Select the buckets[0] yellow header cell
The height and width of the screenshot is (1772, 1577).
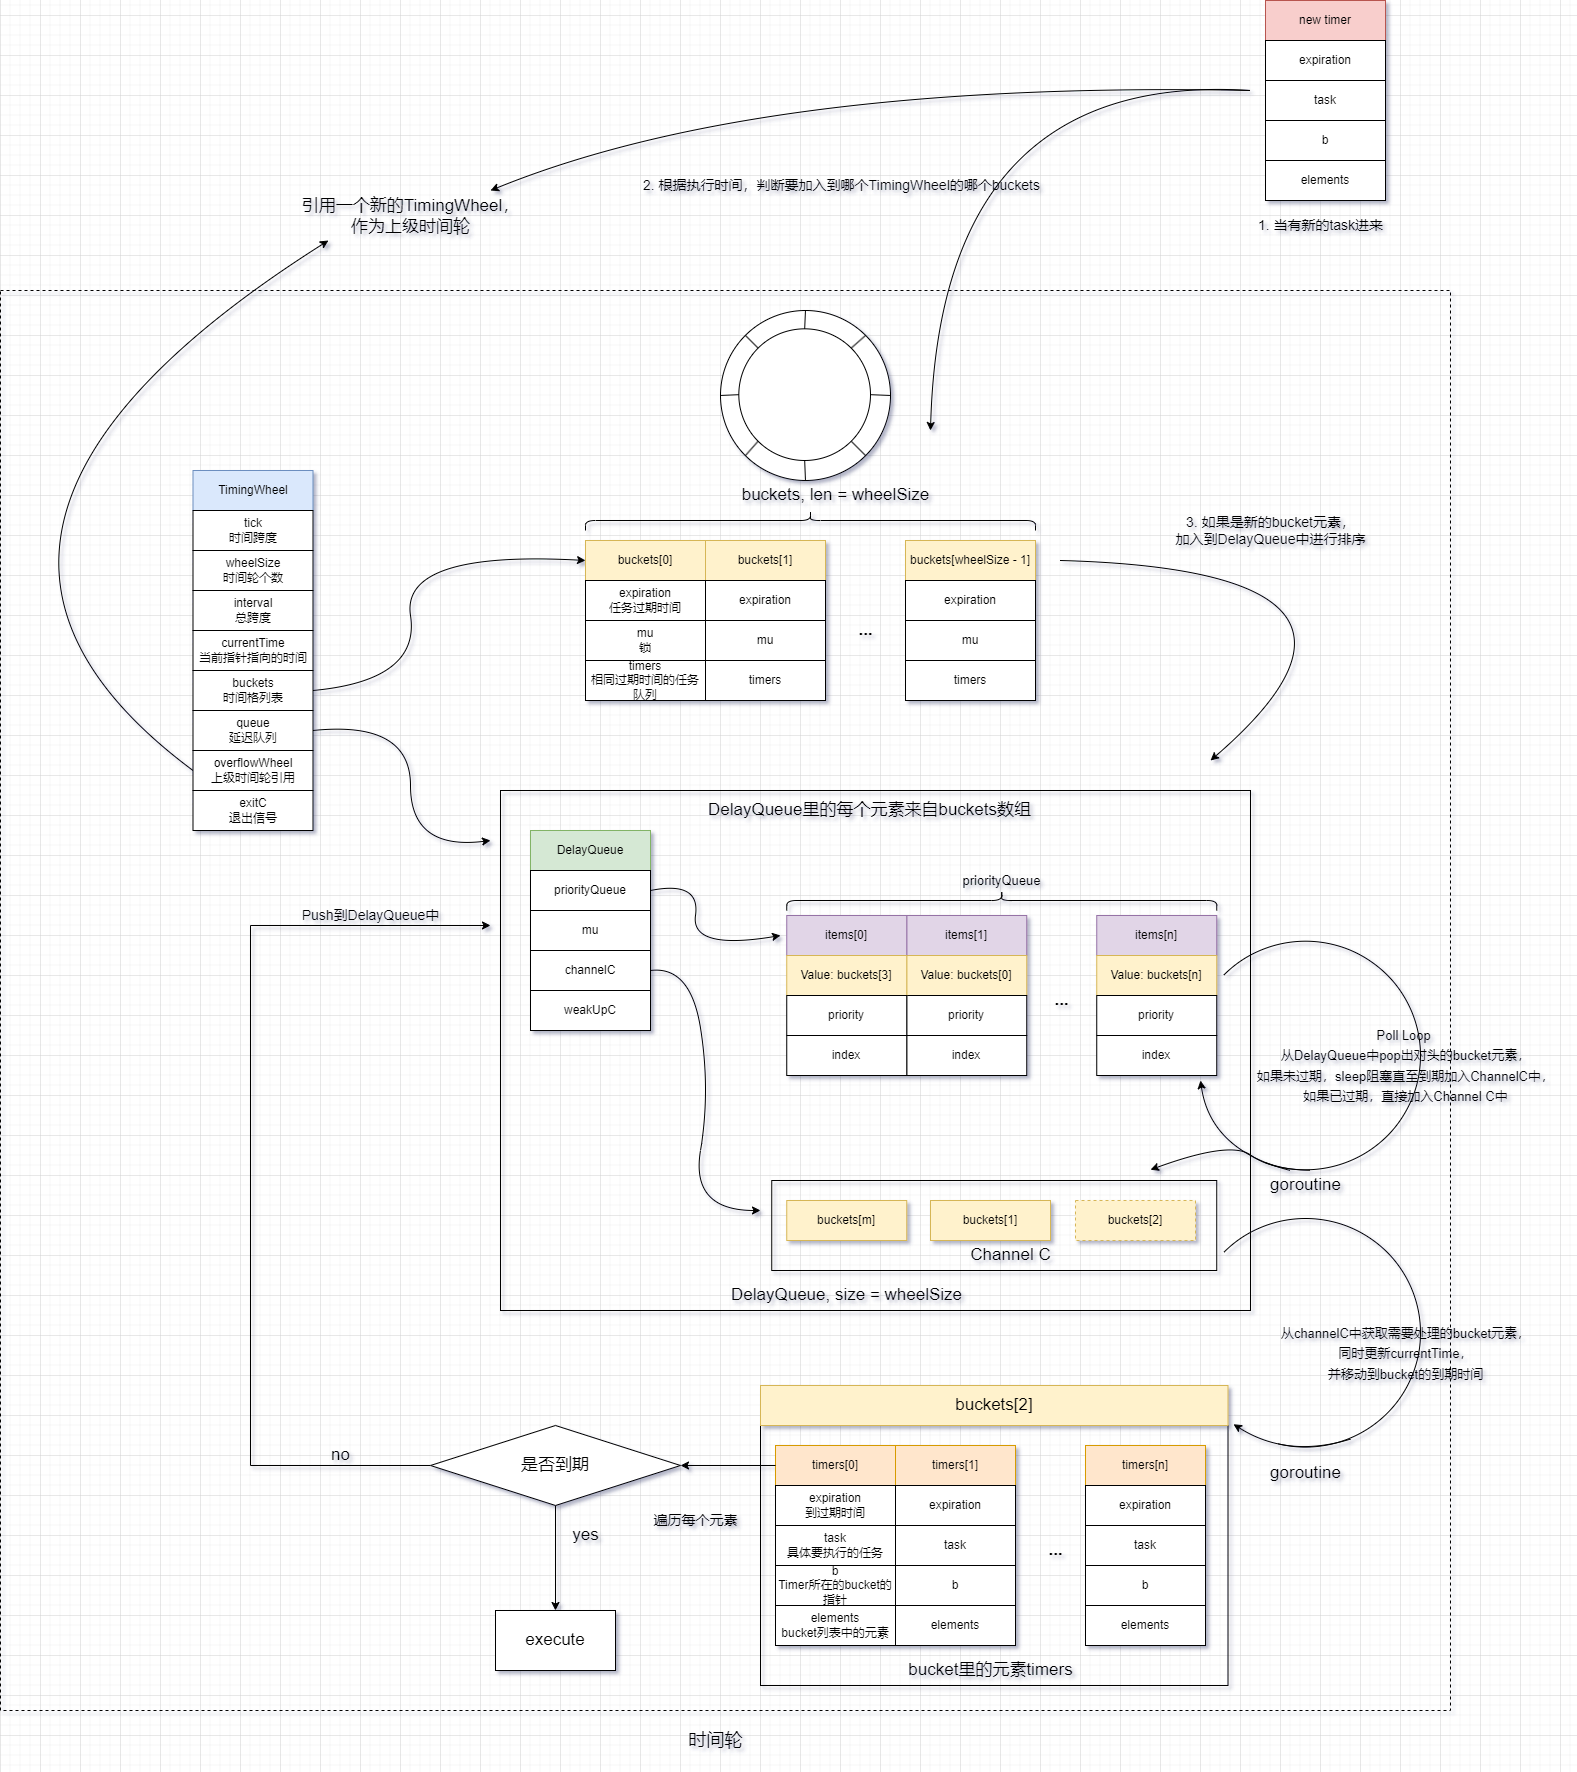645,560
